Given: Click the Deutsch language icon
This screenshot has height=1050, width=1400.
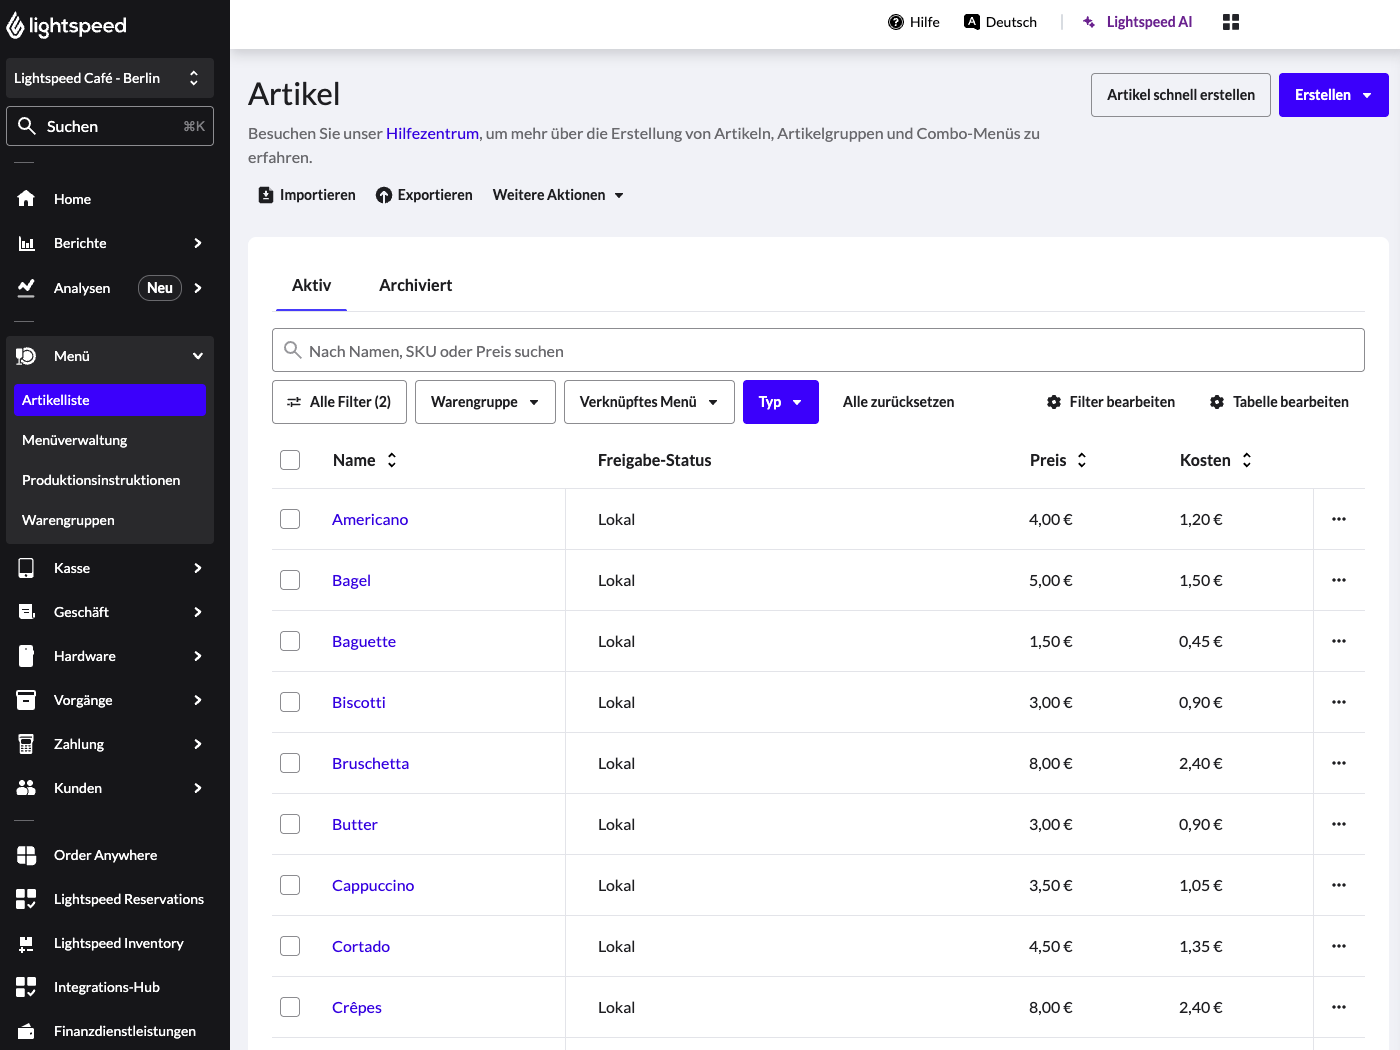Looking at the screenshot, I should [972, 22].
